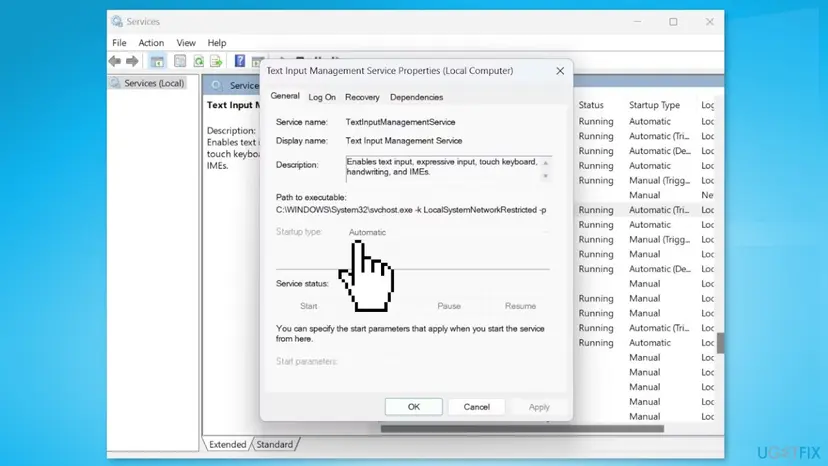Click the Start parameters input field
The height and width of the screenshot is (466, 828).
[x=448, y=361]
